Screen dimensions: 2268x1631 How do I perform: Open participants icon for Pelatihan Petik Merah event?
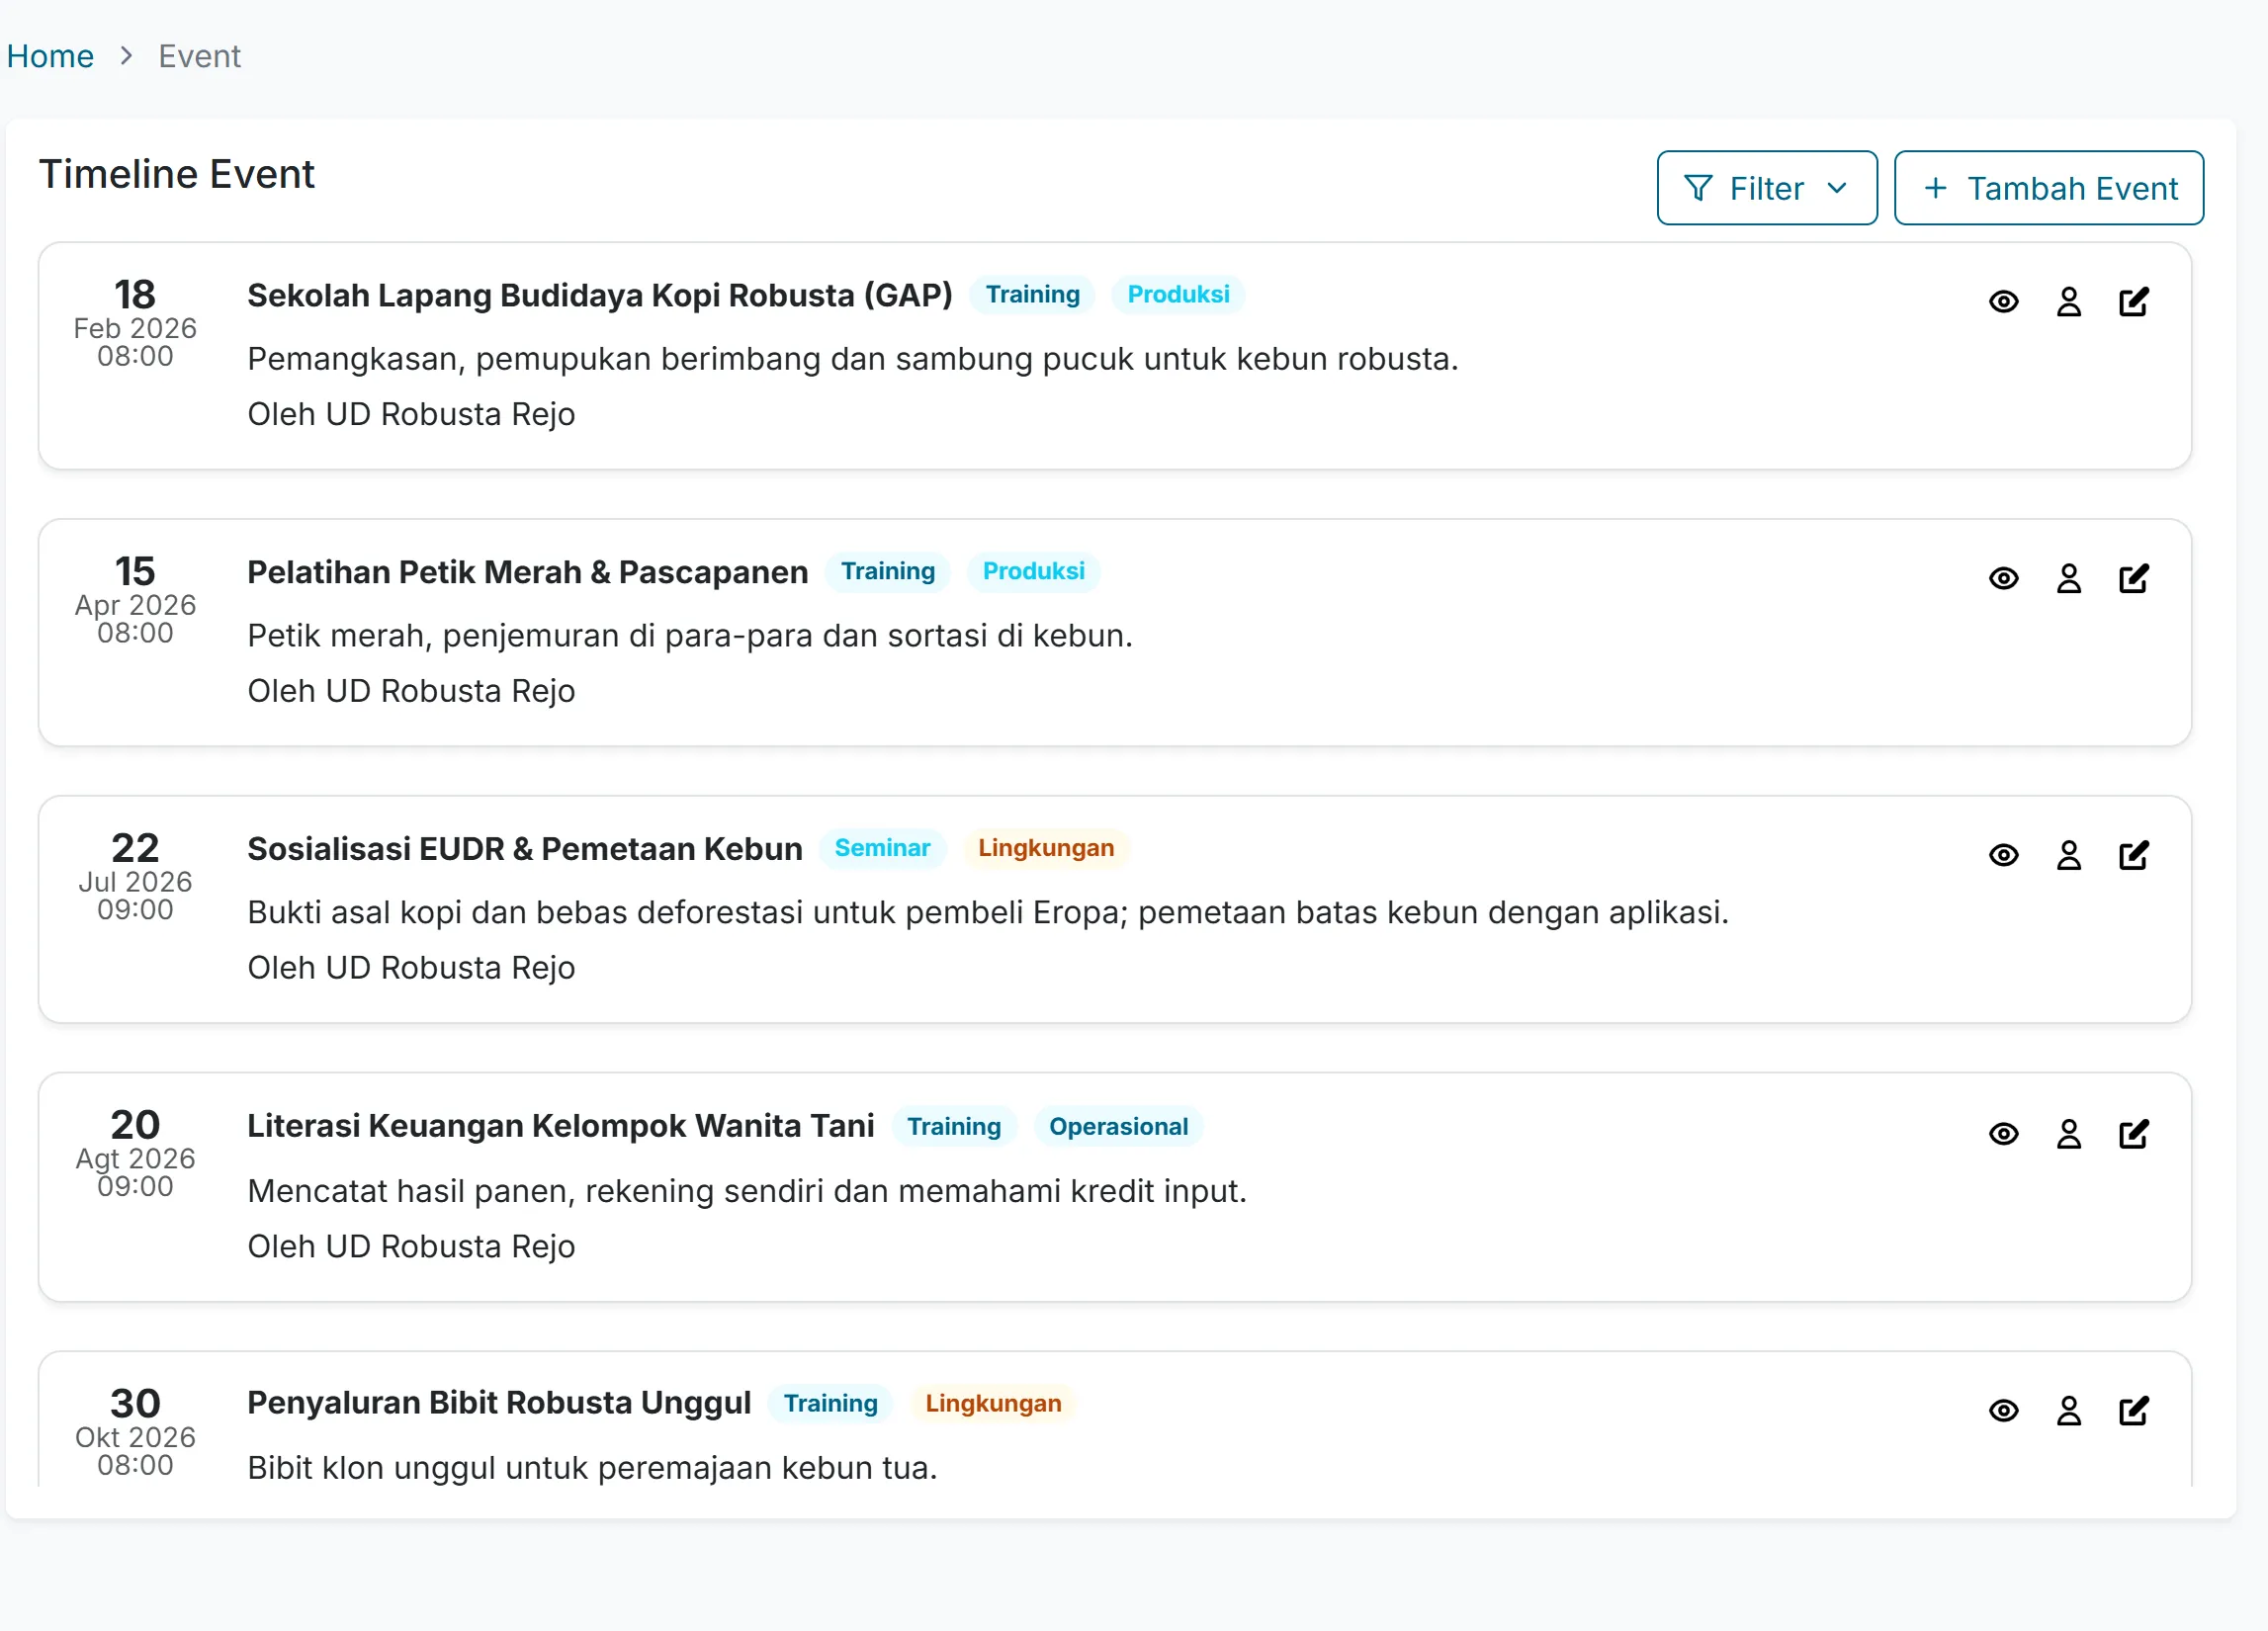(2068, 578)
